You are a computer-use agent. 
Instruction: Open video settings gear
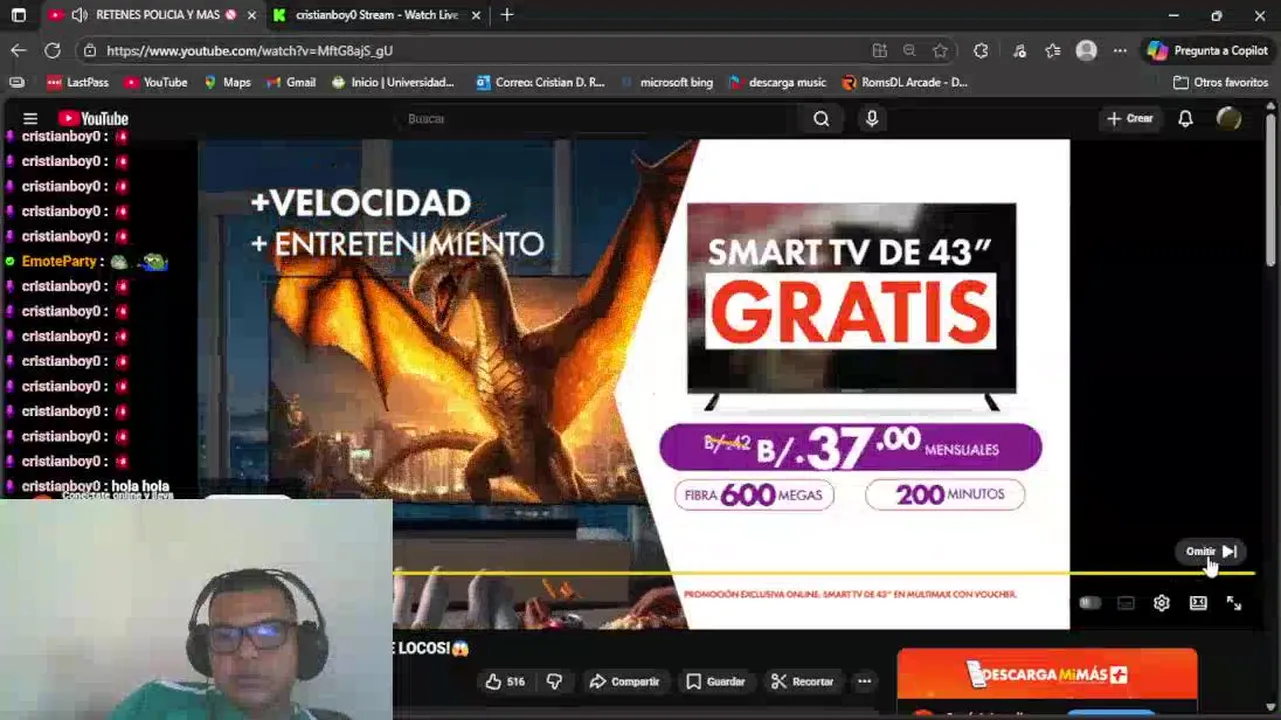1161,603
